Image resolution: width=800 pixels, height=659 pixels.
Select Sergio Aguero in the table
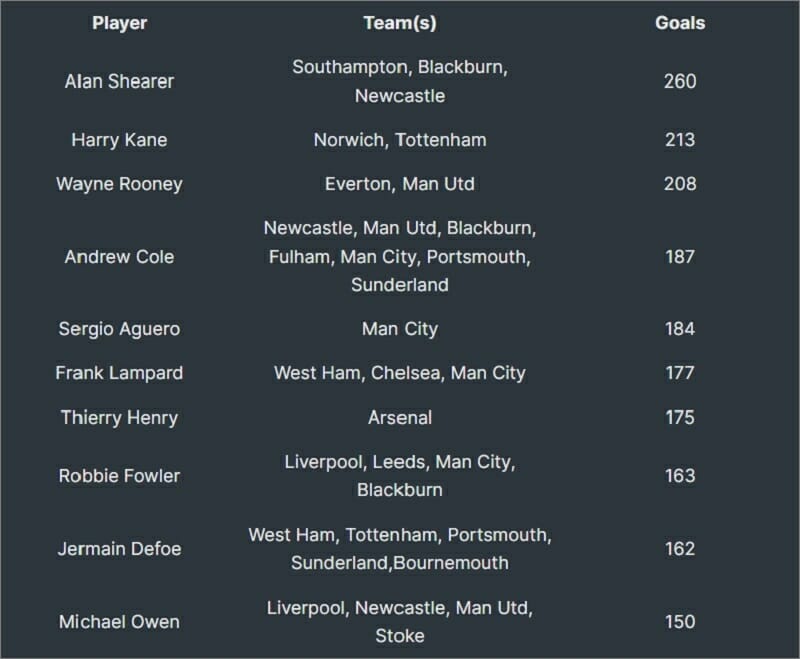click(x=119, y=329)
